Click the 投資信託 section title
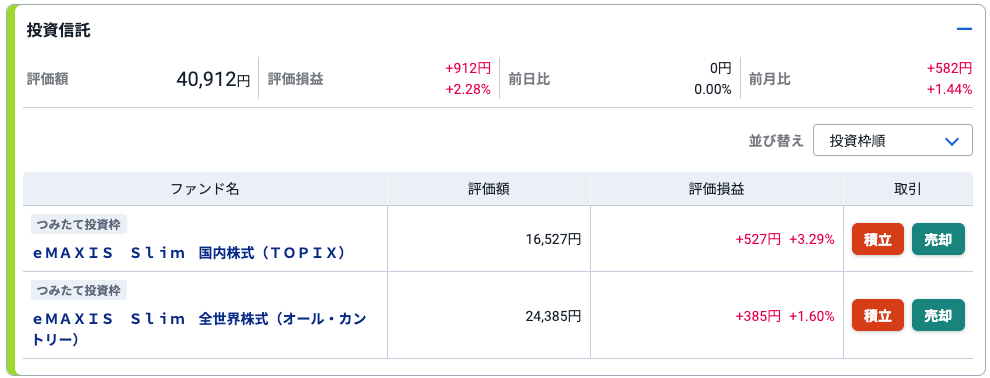990x378 pixels. click(x=58, y=31)
